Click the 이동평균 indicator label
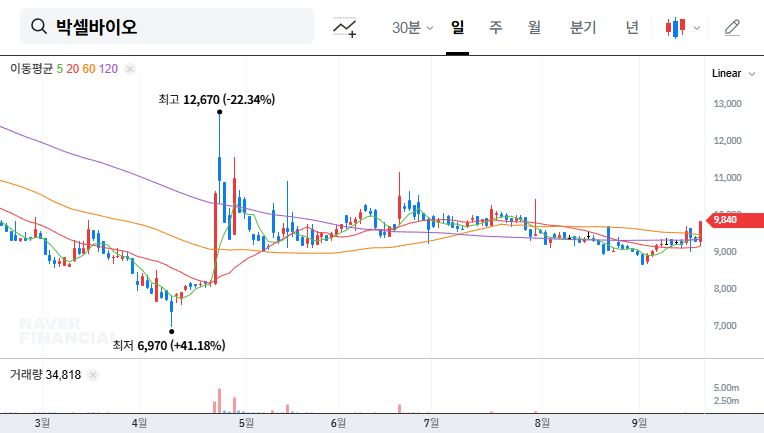Screen dimensions: 764x433 [31, 69]
